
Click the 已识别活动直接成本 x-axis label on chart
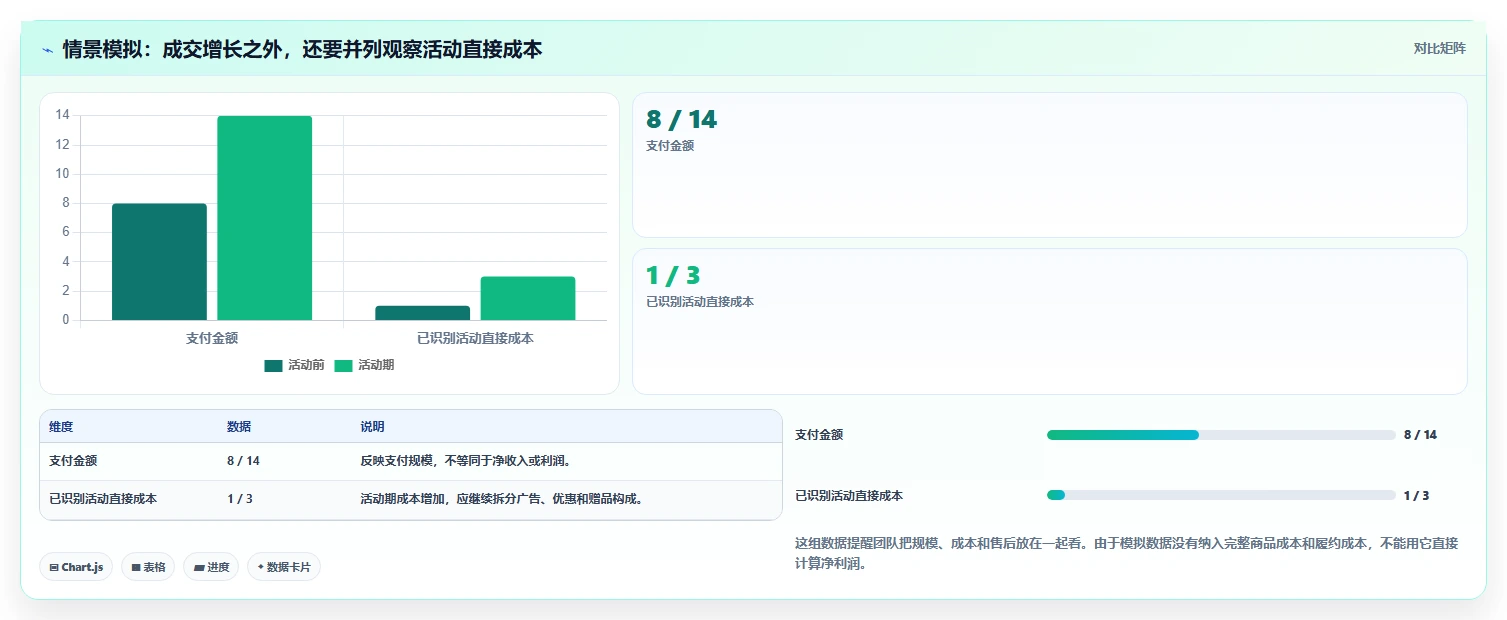click(x=475, y=338)
